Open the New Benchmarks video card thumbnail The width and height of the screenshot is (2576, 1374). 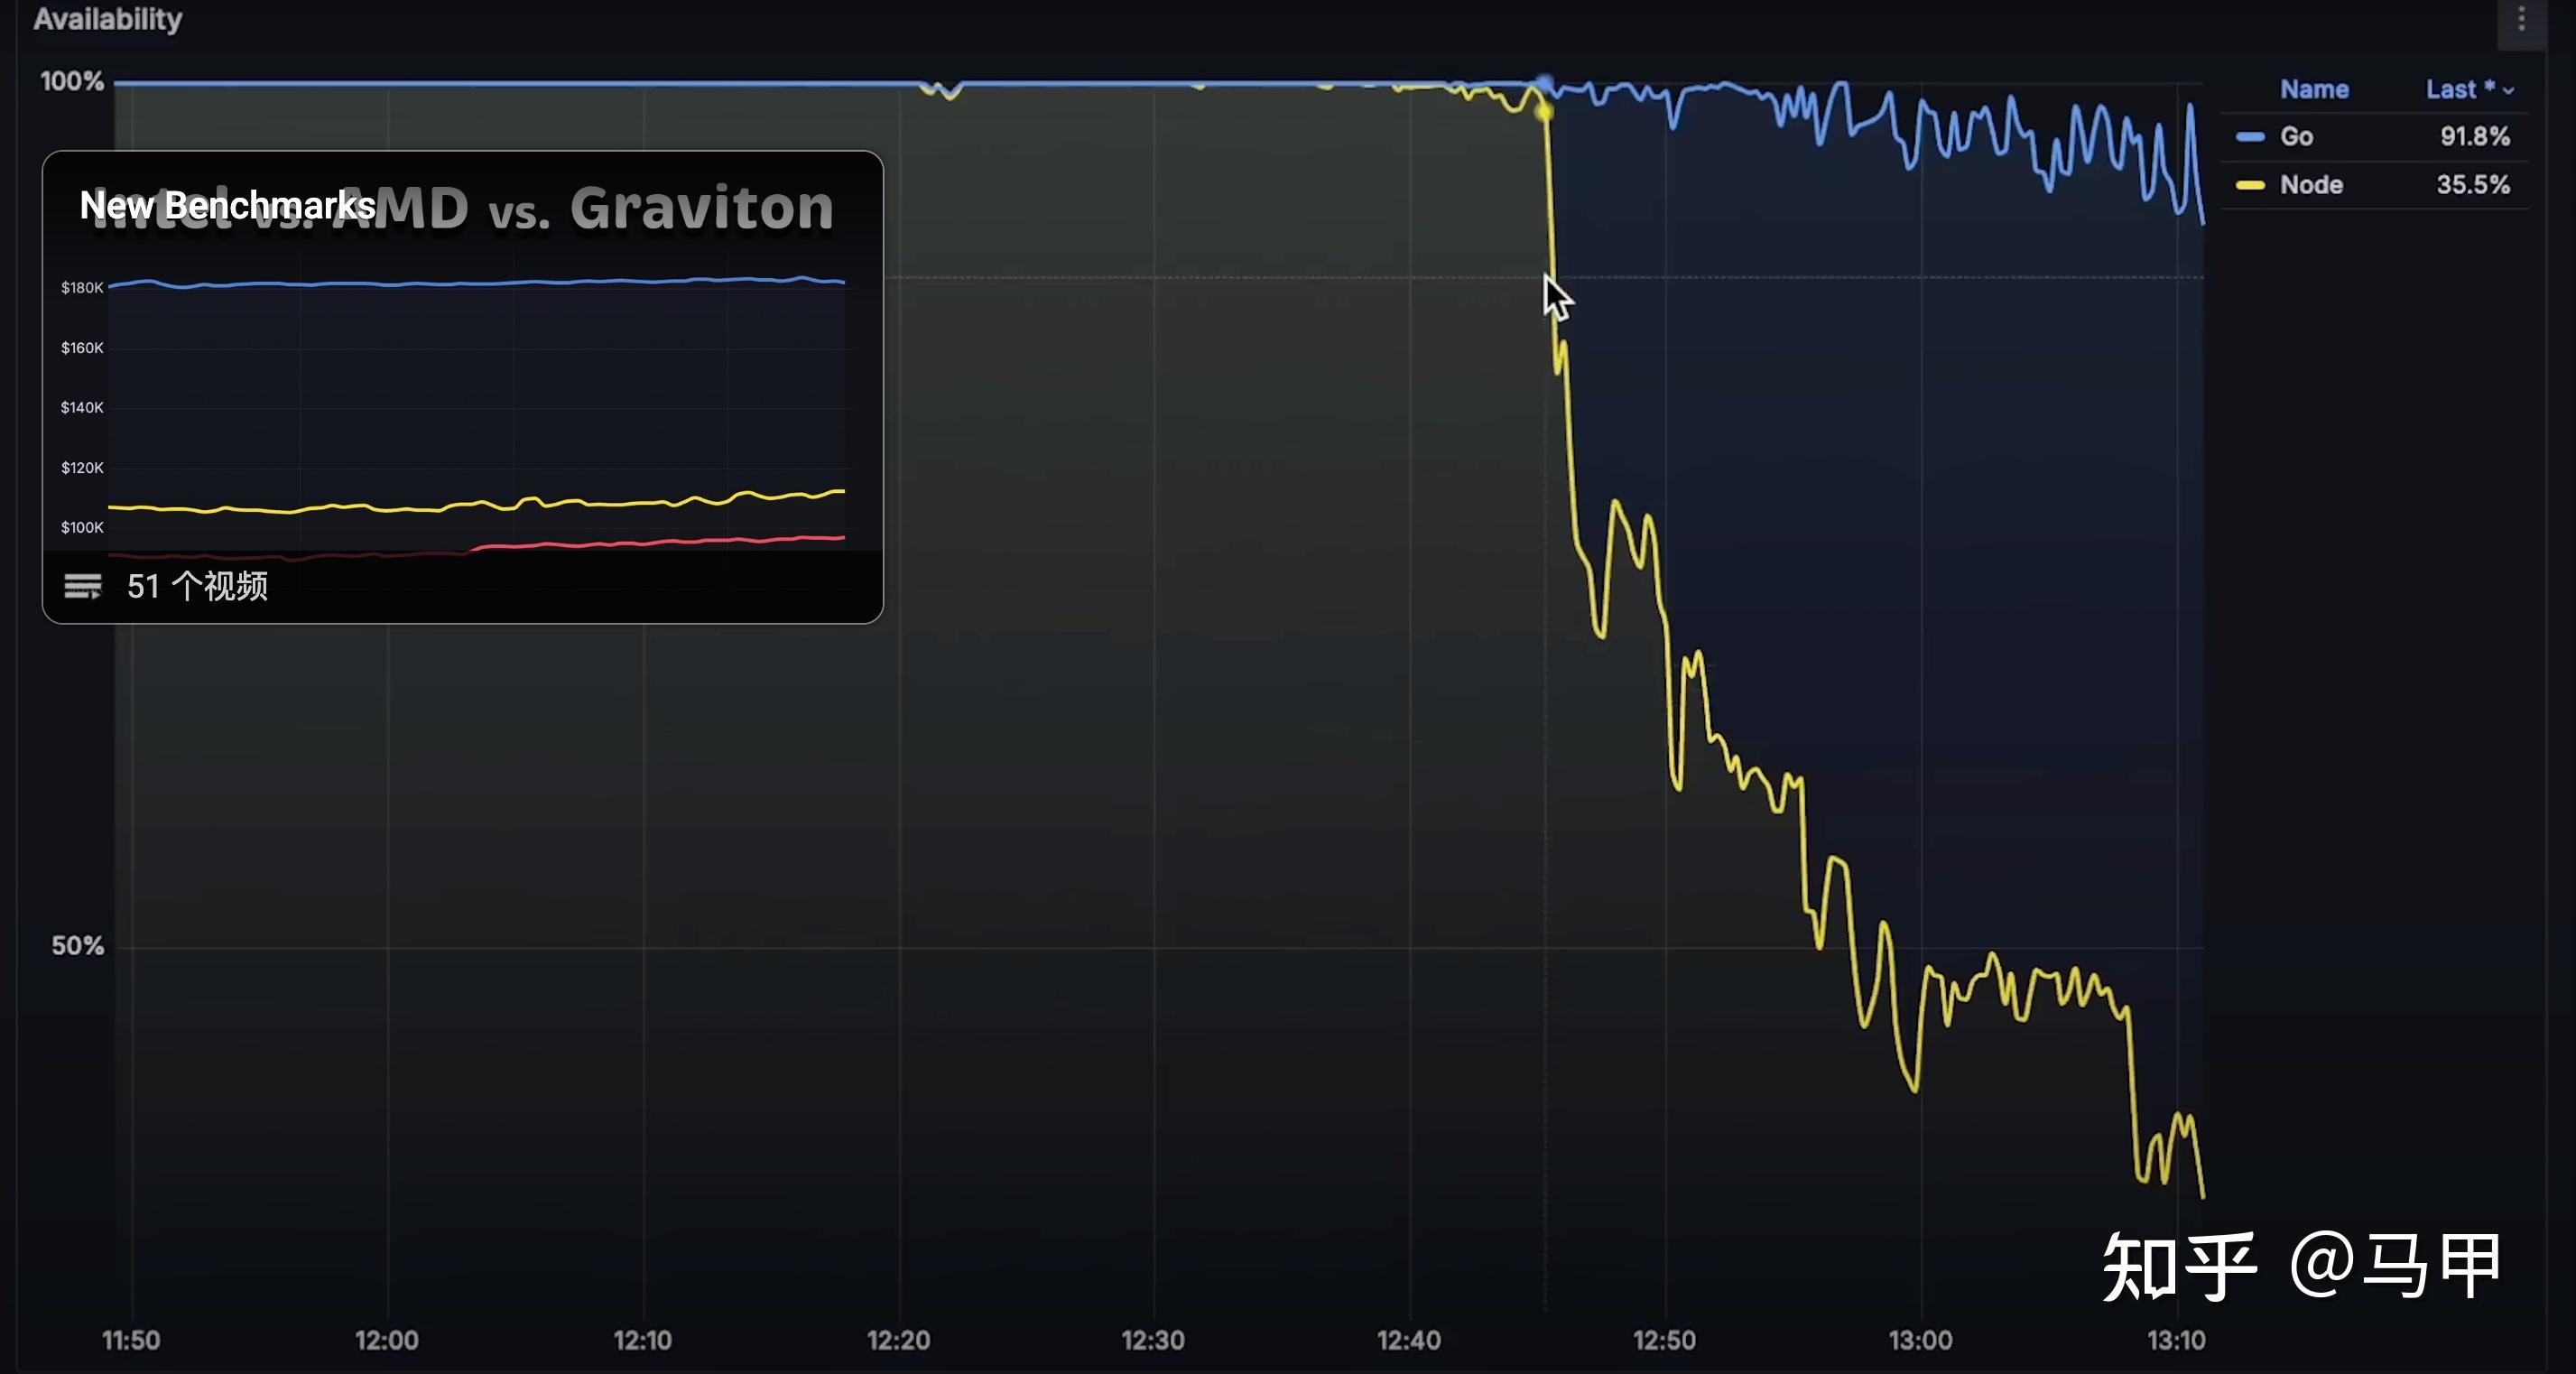pyautogui.click(x=462, y=400)
